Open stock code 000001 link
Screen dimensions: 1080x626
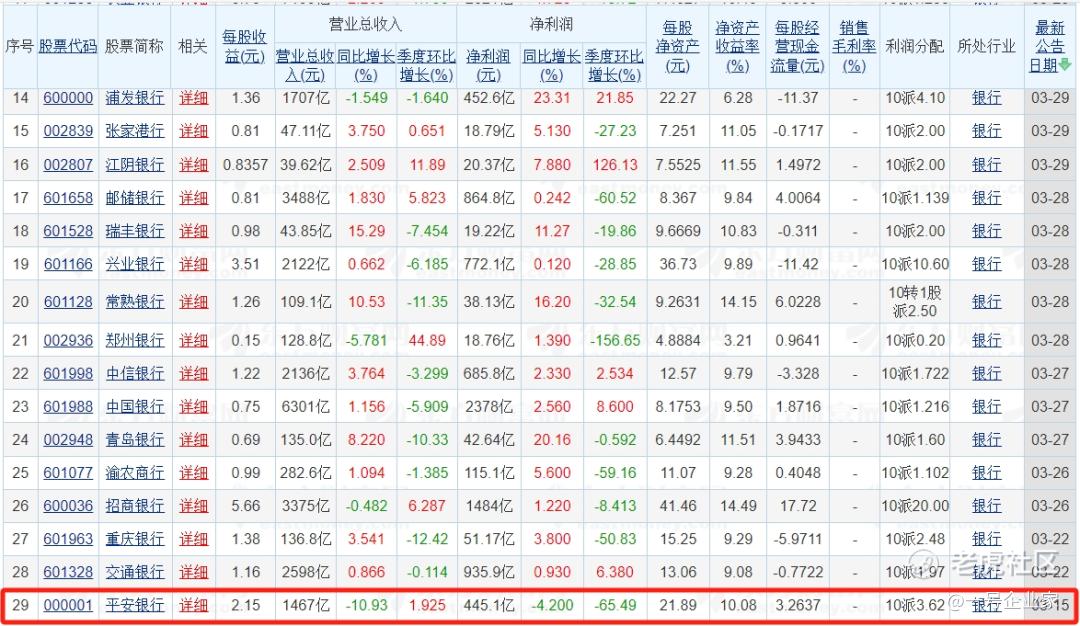click(68, 605)
